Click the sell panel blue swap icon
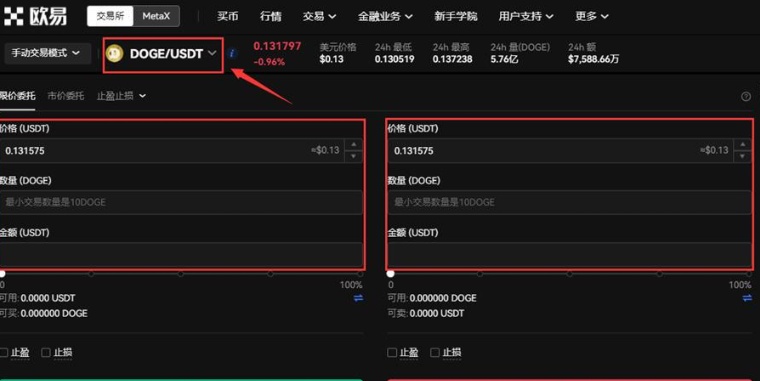The height and width of the screenshot is (381, 760). point(747,298)
